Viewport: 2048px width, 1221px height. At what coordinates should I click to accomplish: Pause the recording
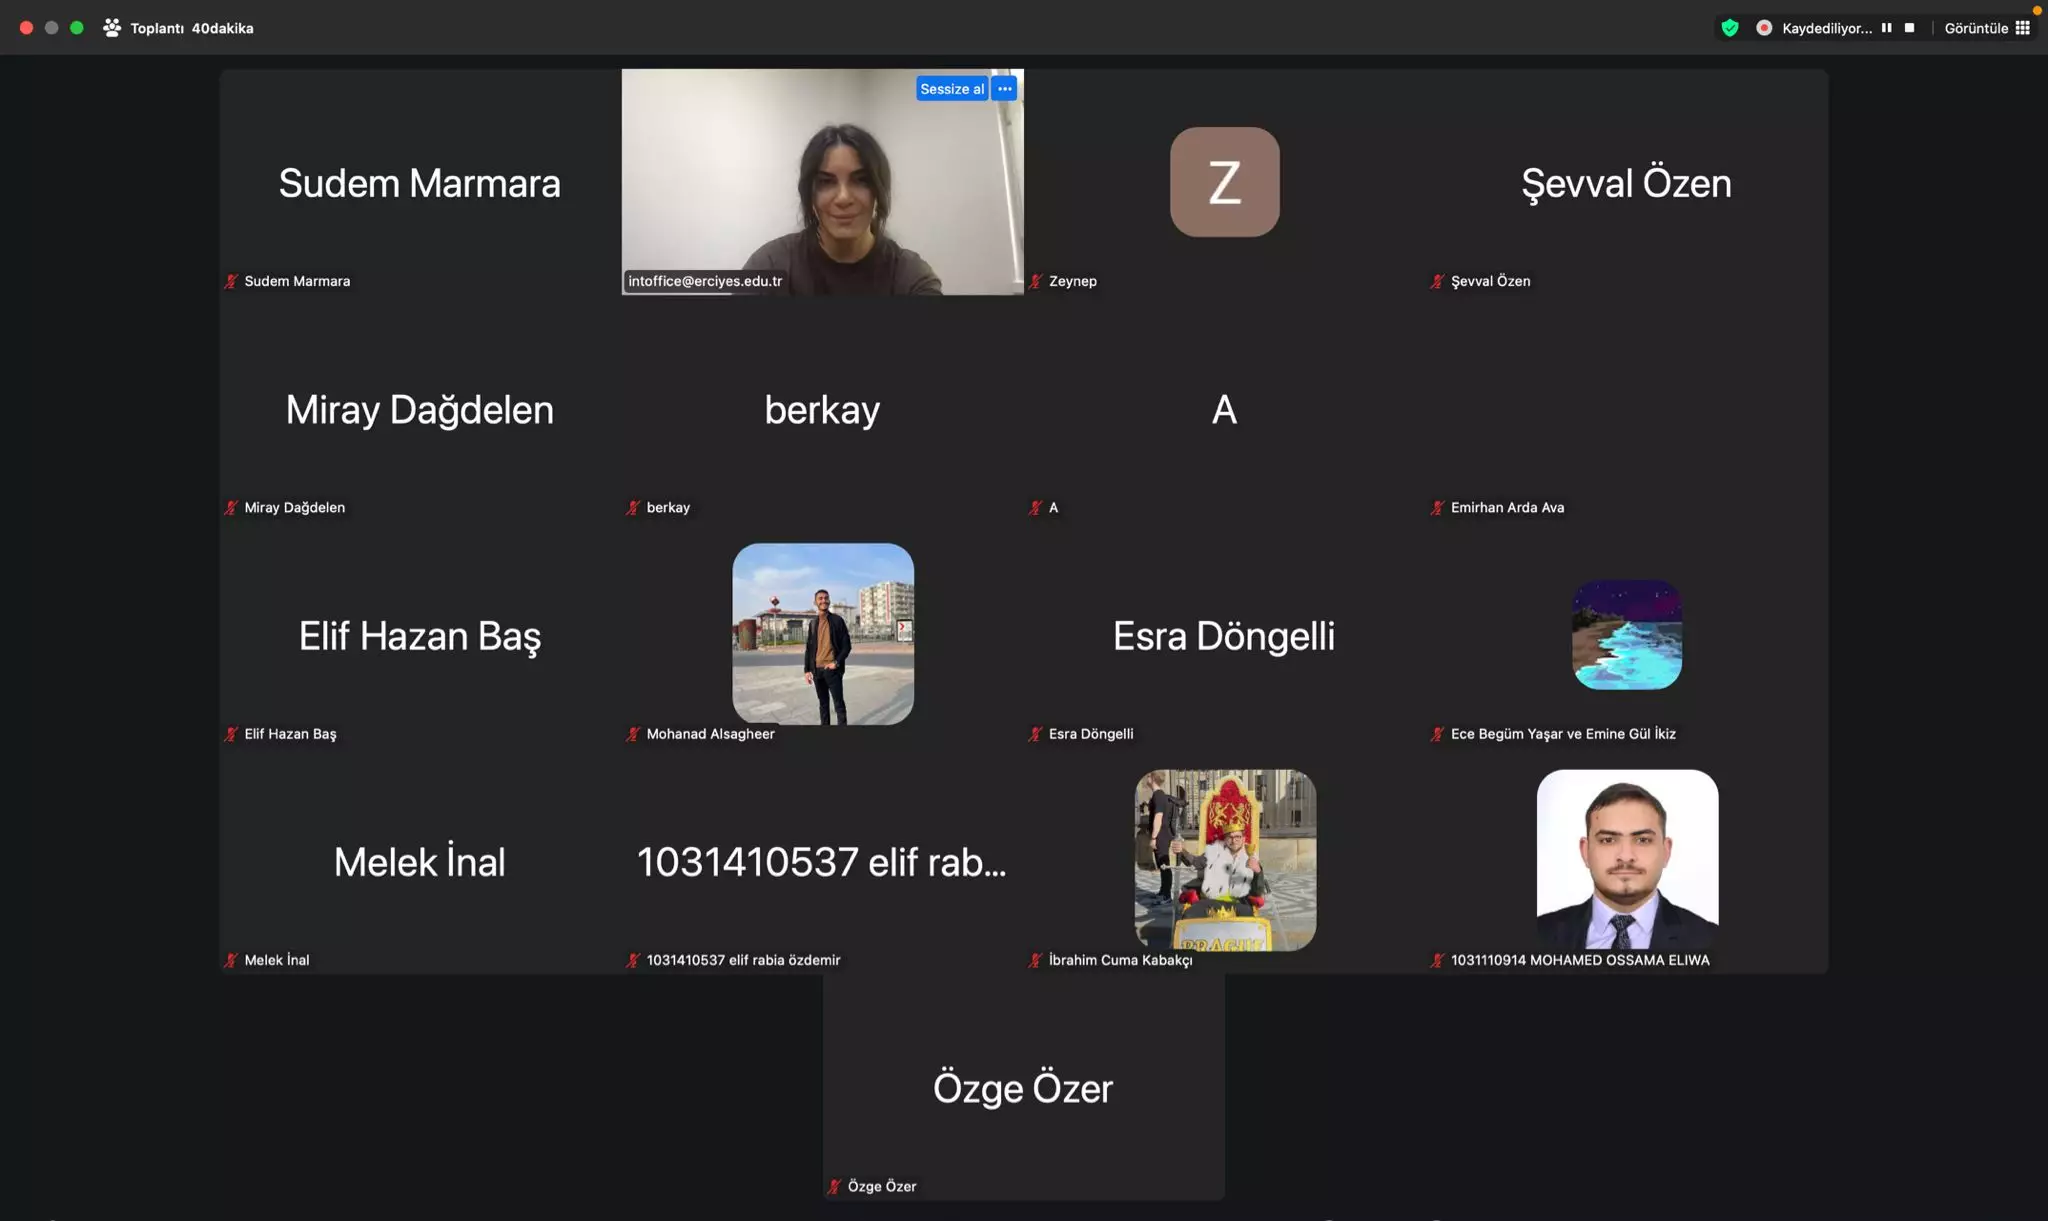click(x=1886, y=28)
